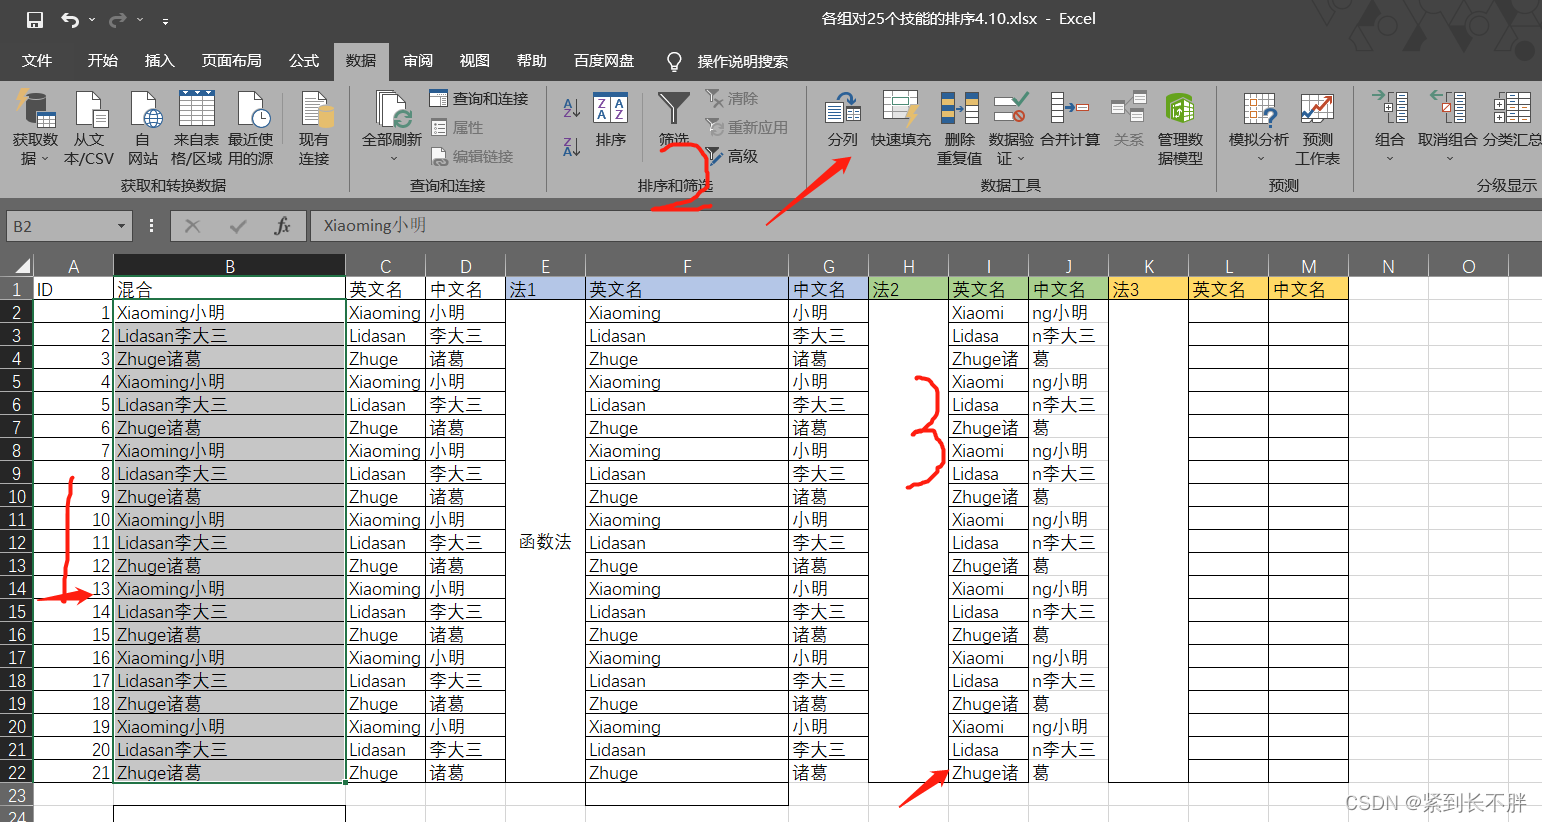The width and height of the screenshot is (1542, 822).
Task: Click cell H1 labeled 法2
Action: [x=909, y=289]
